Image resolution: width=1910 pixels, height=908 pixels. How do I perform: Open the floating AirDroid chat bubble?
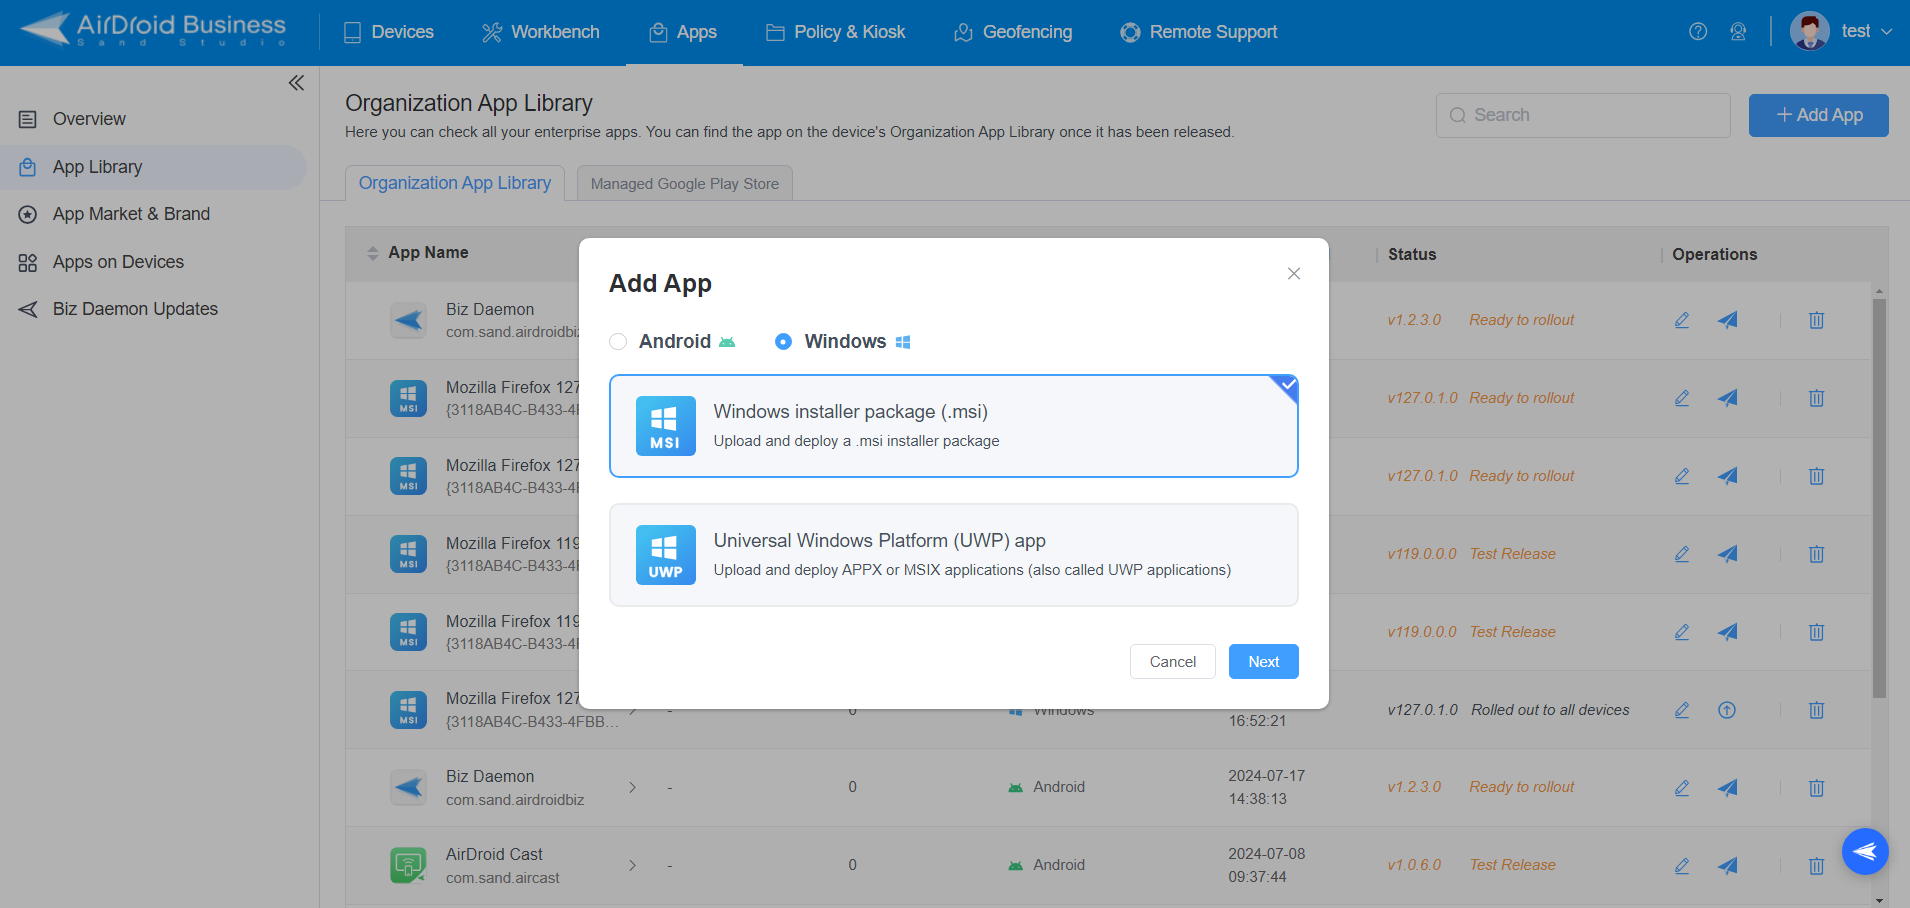[x=1864, y=851]
